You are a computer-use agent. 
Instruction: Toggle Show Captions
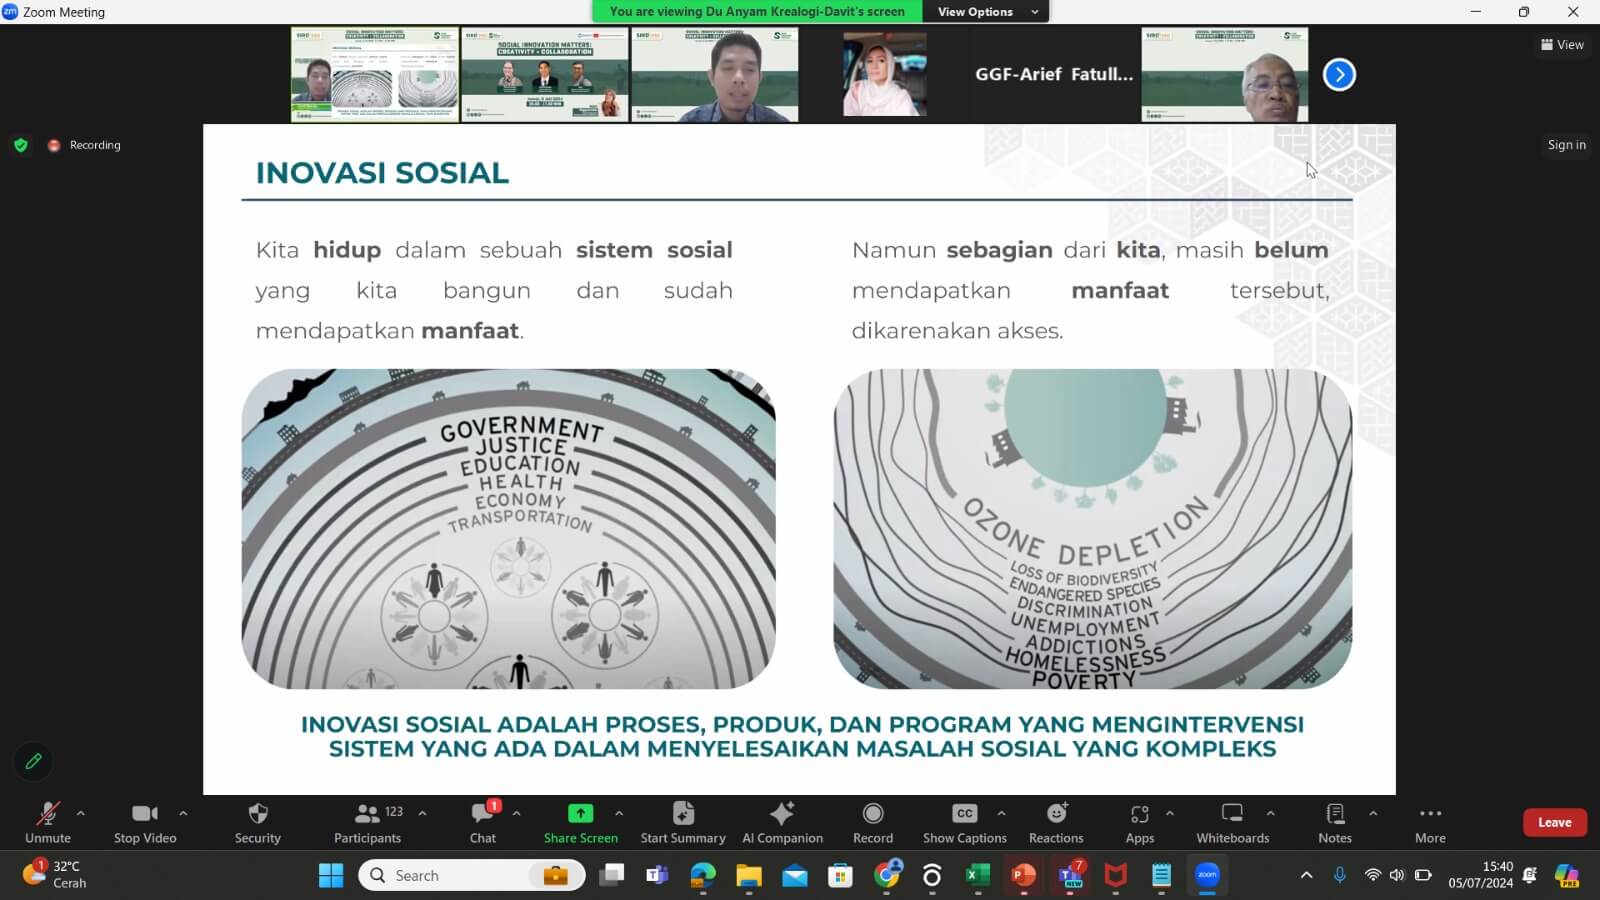(x=964, y=822)
